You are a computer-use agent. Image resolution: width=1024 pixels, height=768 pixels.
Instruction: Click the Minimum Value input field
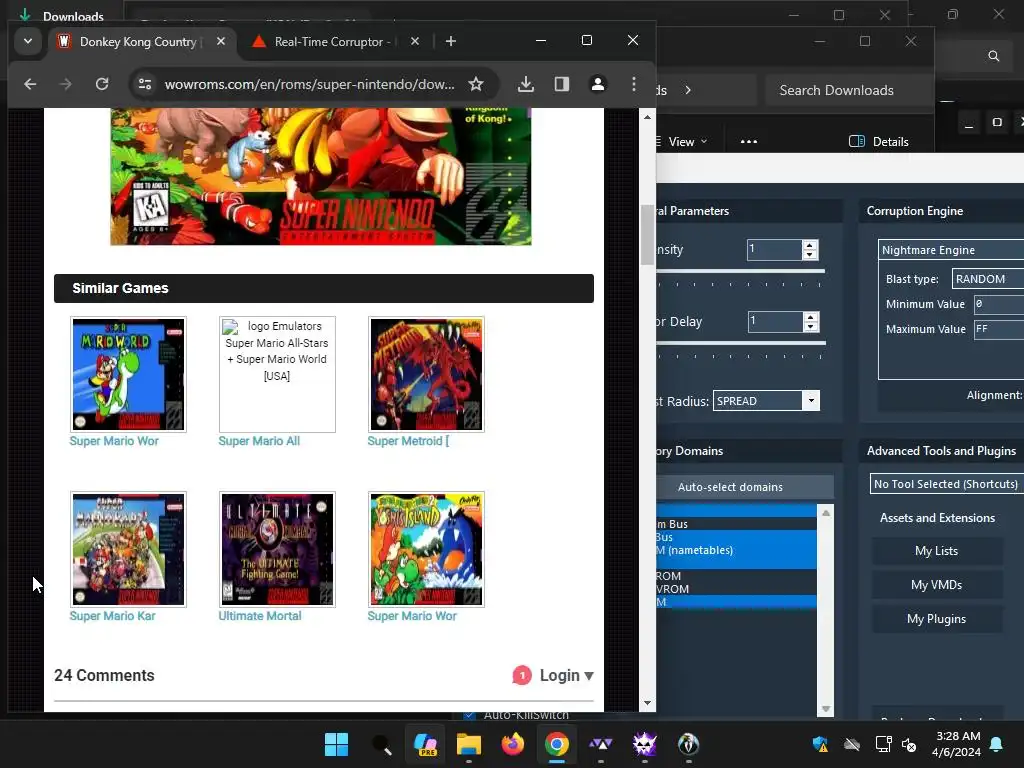point(999,304)
